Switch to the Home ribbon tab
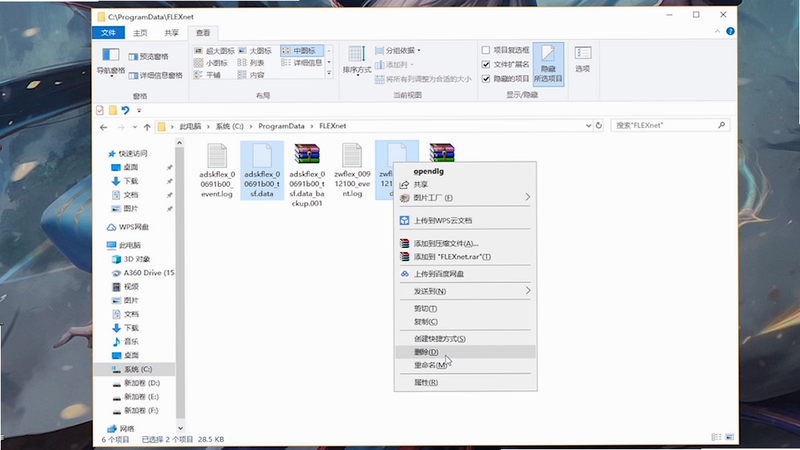The width and height of the screenshot is (800, 450). (140, 33)
